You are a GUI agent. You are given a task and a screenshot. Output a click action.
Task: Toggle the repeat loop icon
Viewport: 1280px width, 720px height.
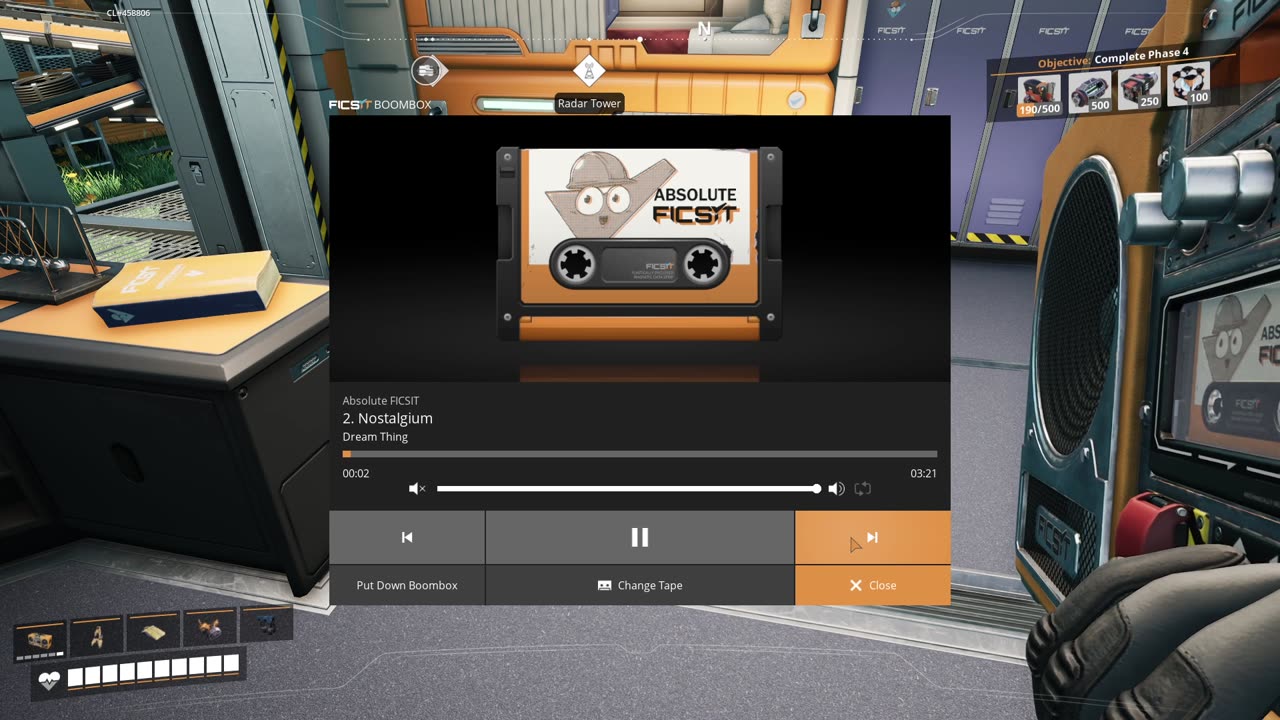pos(863,489)
